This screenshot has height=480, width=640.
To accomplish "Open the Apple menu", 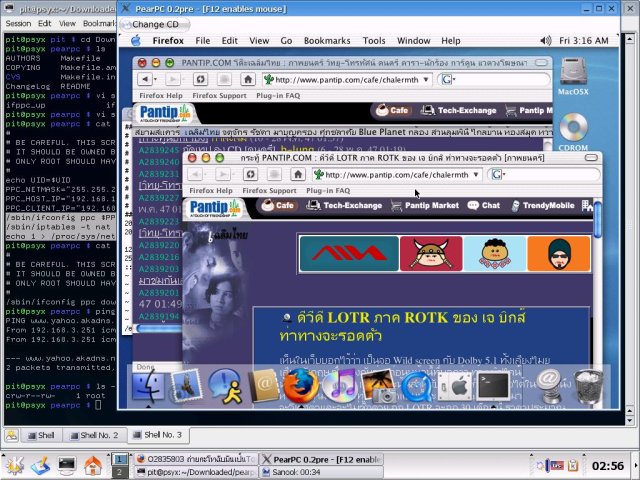I will pyautogui.click(x=136, y=40).
